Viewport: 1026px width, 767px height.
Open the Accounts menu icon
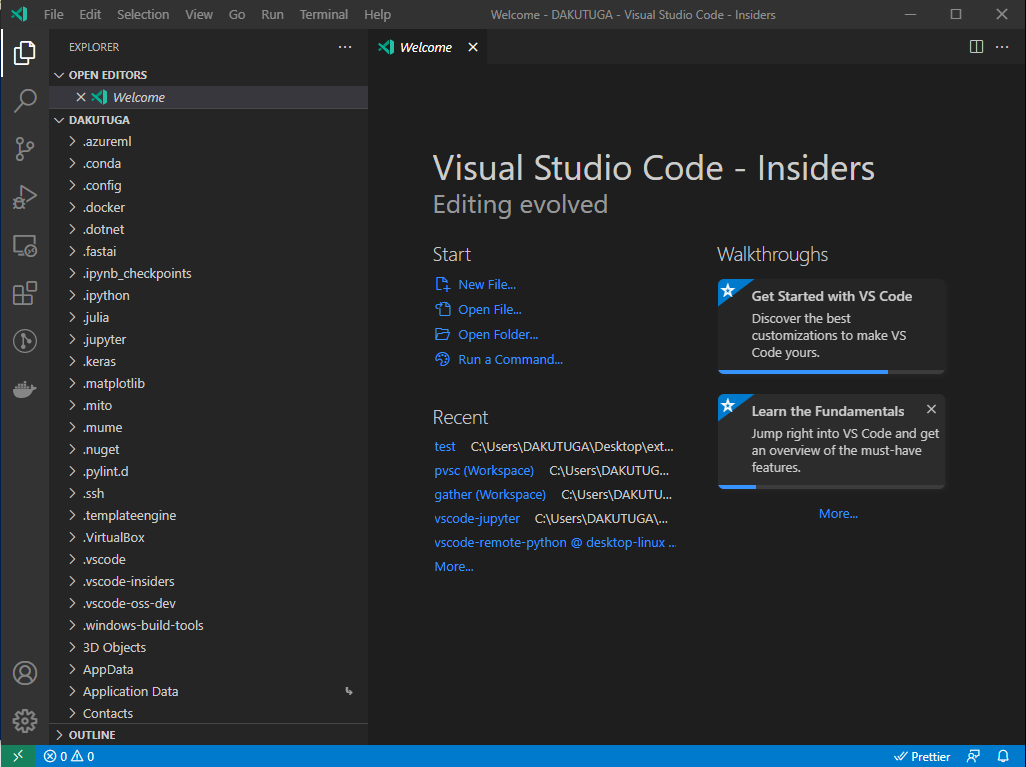point(25,673)
